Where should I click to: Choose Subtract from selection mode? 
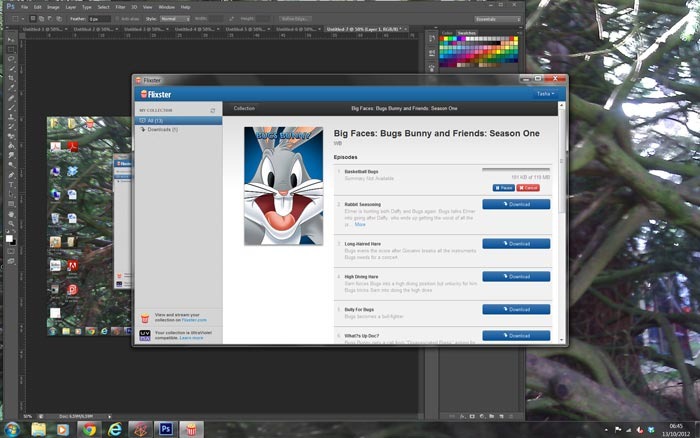tap(50, 19)
